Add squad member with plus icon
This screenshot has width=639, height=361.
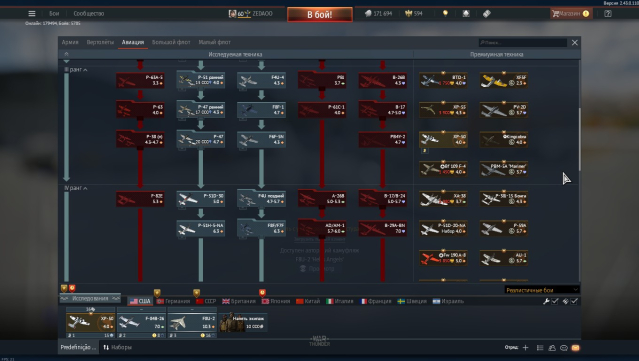pos(525,348)
